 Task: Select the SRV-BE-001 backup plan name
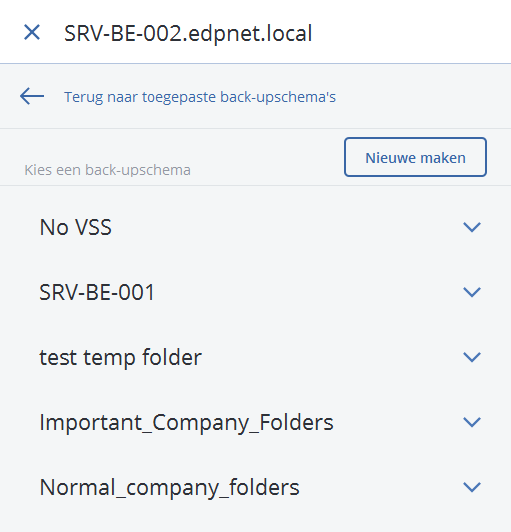tap(97, 292)
